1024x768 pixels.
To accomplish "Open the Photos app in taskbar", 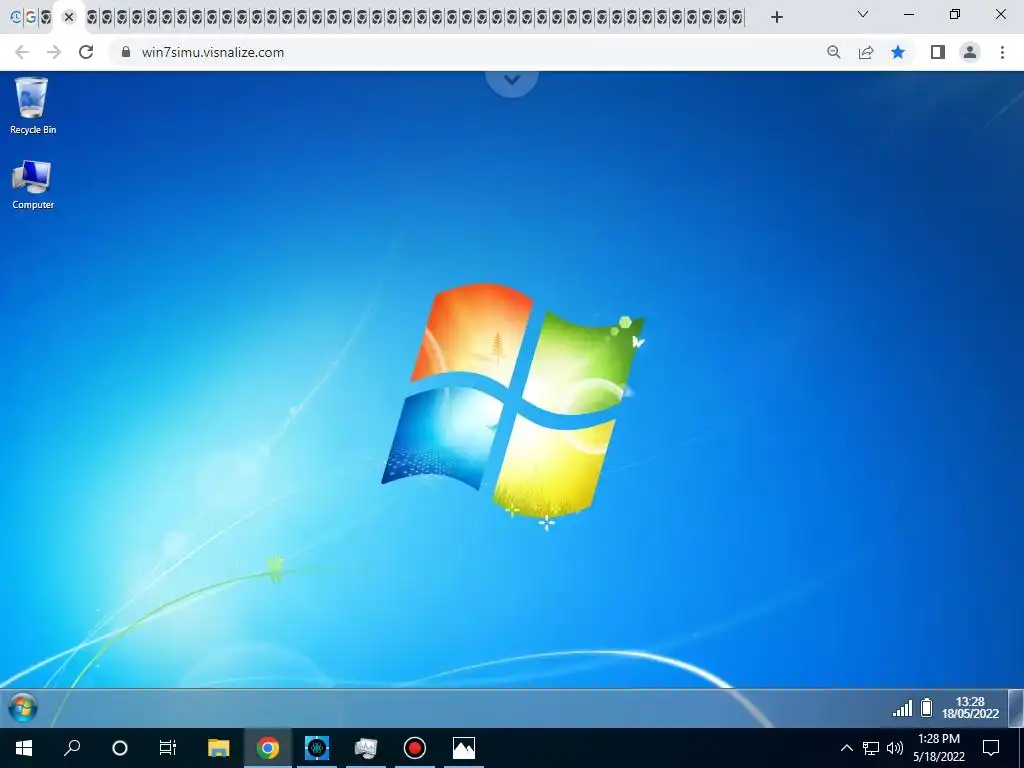I will [x=464, y=748].
